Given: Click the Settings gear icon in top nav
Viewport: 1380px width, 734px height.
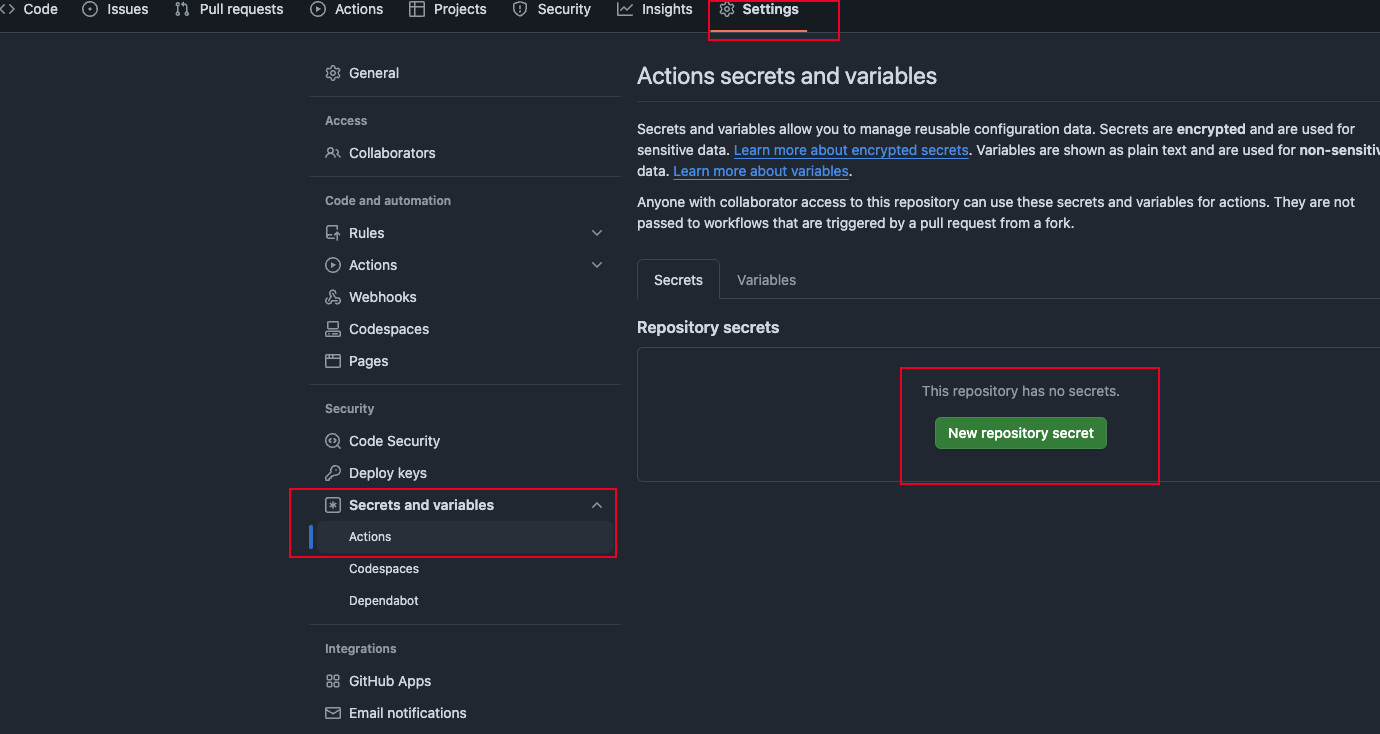Looking at the screenshot, I should (x=727, y=9).
